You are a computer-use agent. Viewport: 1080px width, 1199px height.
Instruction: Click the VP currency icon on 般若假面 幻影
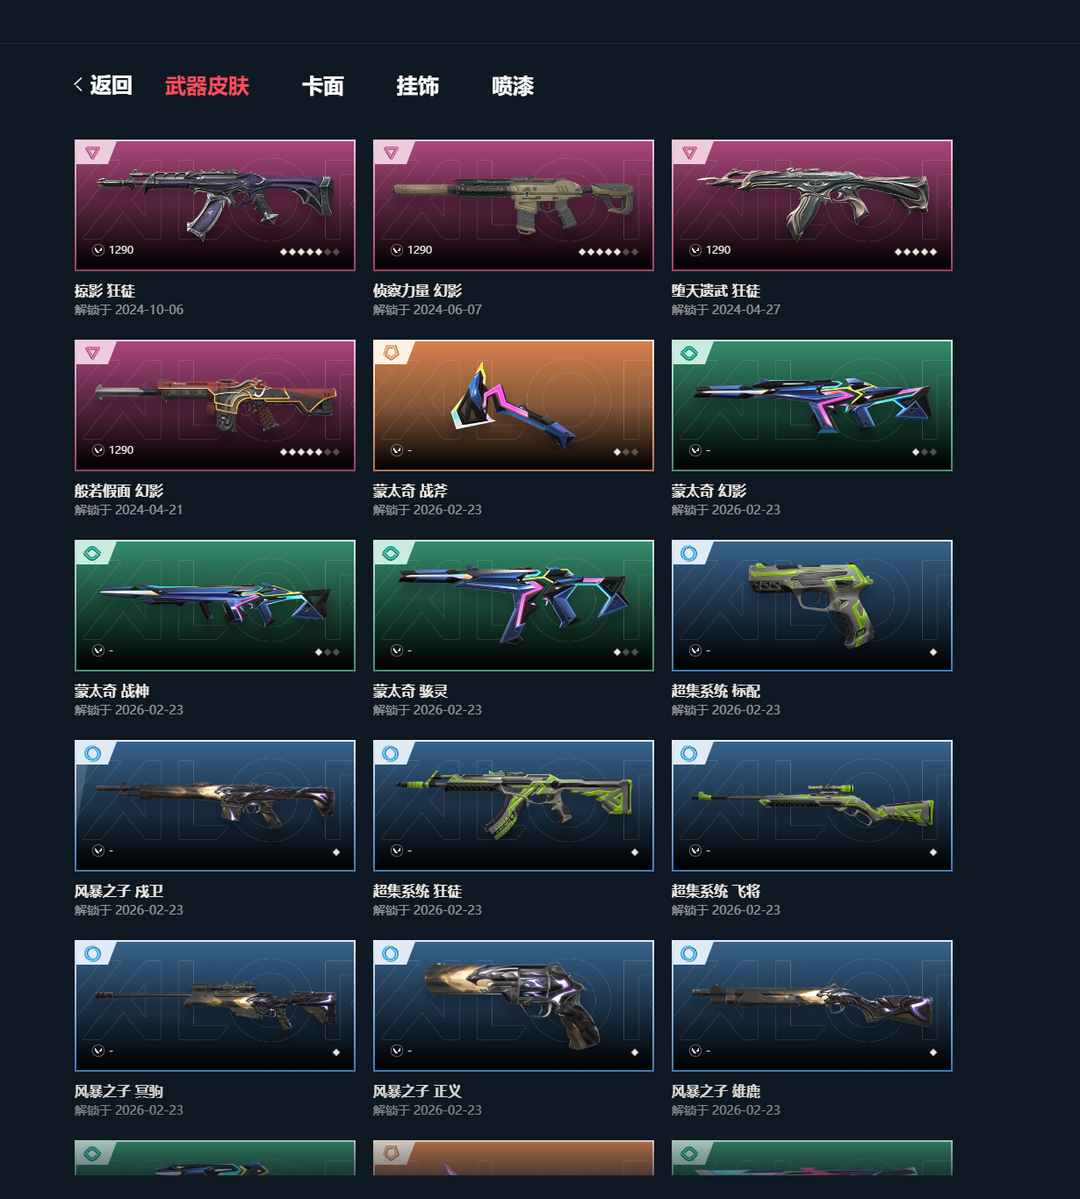98,450
